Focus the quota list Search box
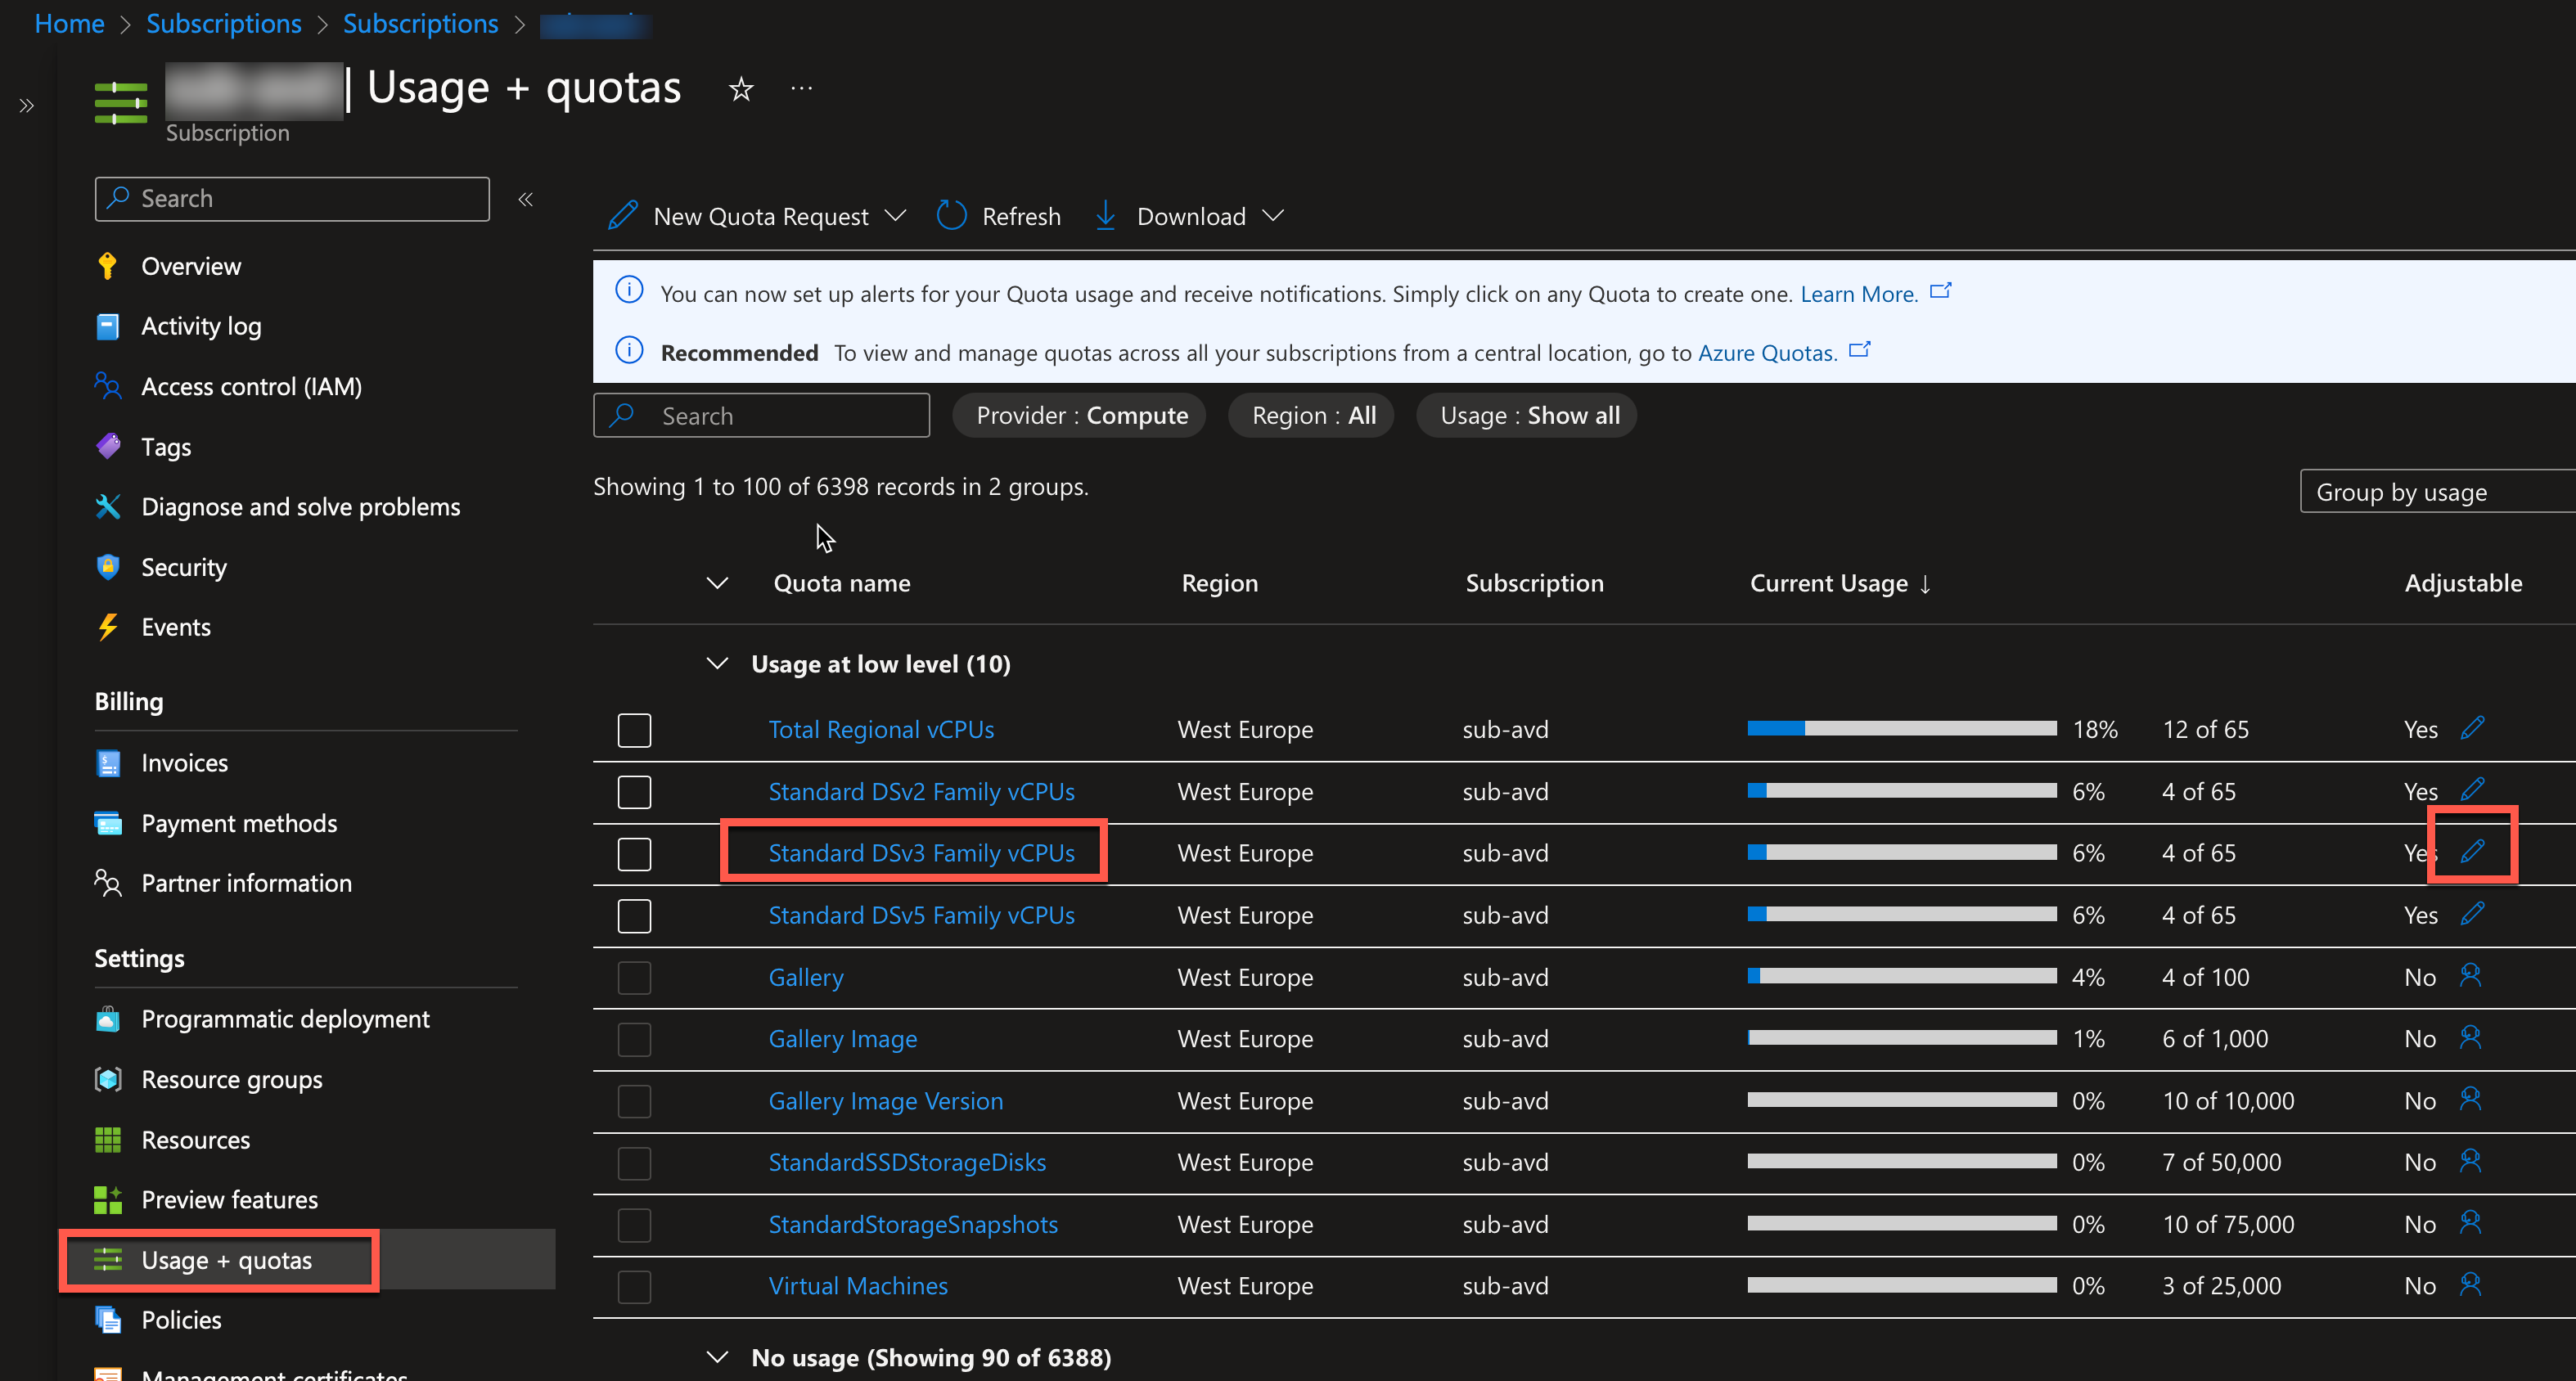2576x1381 pixels. 761,416
